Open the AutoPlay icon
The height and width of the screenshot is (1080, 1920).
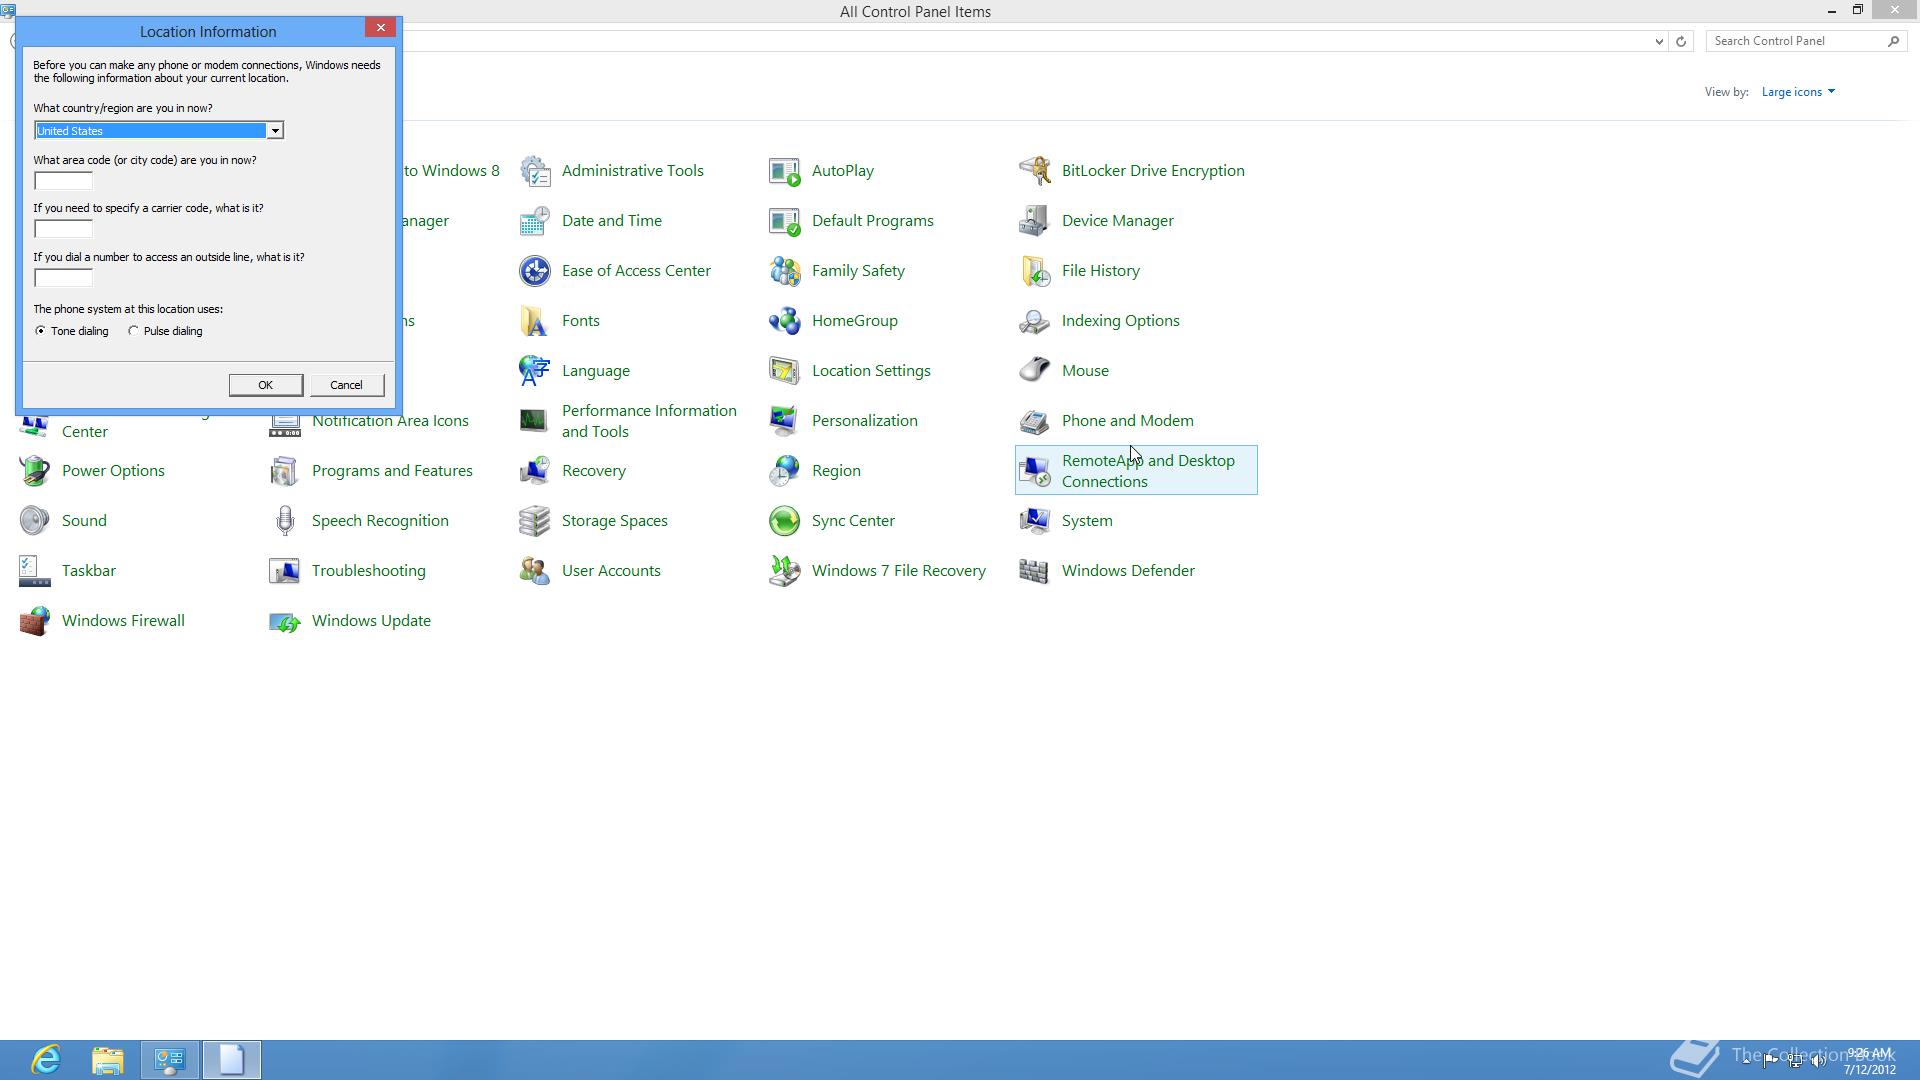tap(785, 171)
